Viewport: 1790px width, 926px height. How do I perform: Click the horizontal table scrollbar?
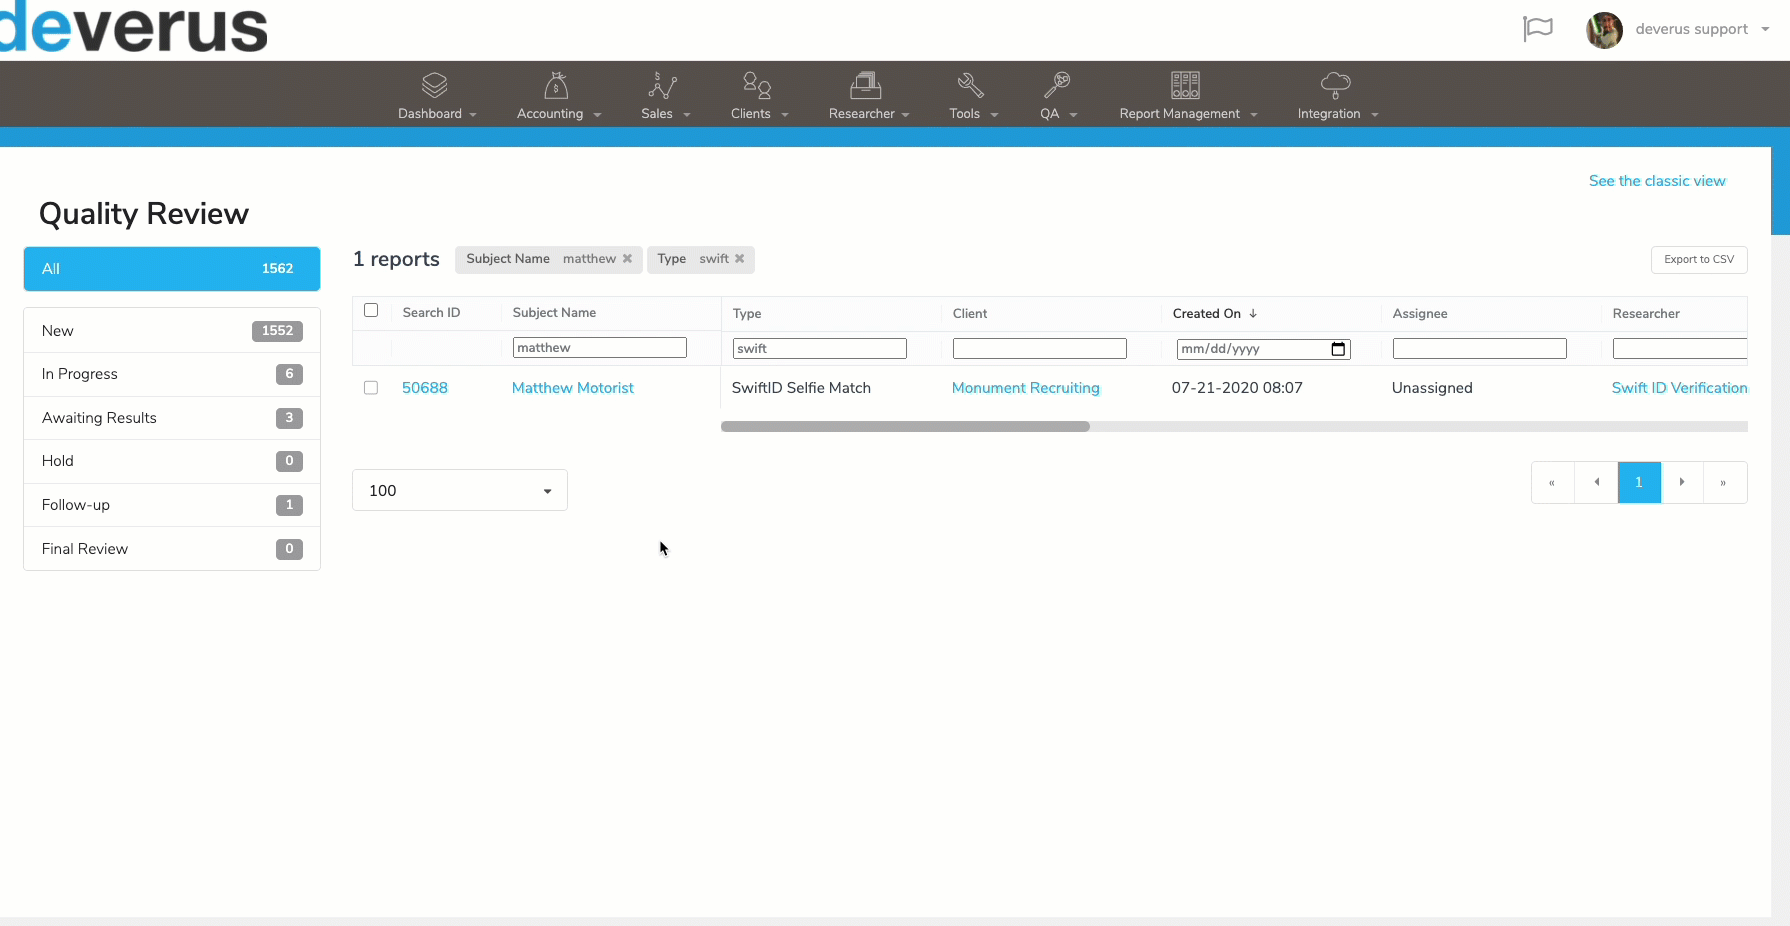905,426
